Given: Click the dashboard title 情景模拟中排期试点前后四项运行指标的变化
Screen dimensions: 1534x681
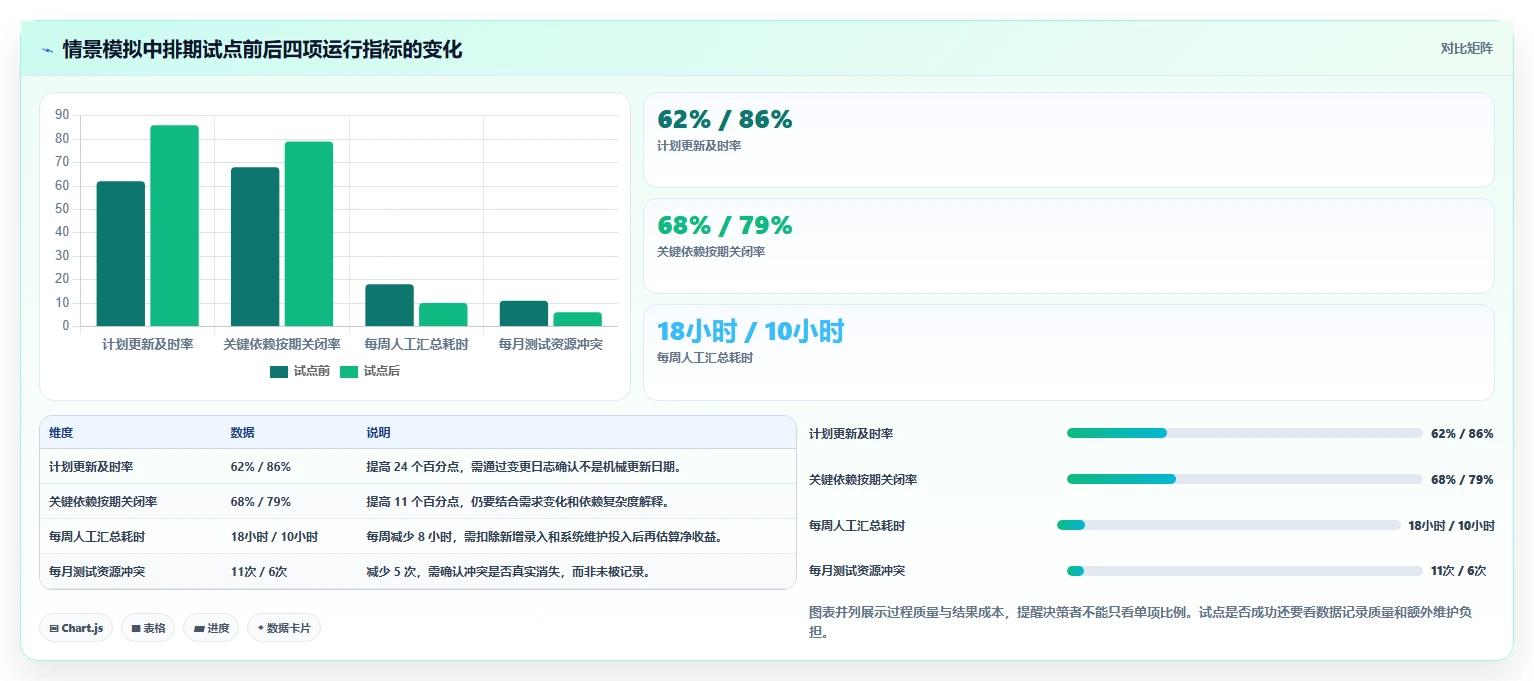Looking at the screenshot, I should (262, 49).
